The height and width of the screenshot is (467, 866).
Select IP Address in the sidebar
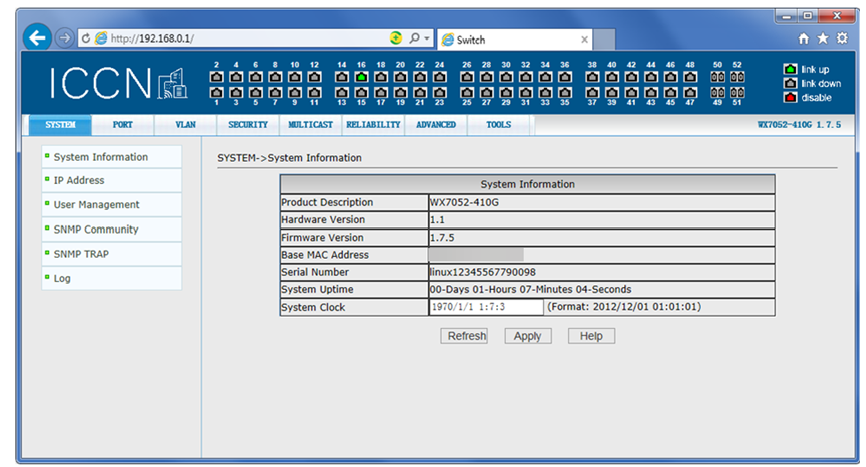(x=79, y=181)
